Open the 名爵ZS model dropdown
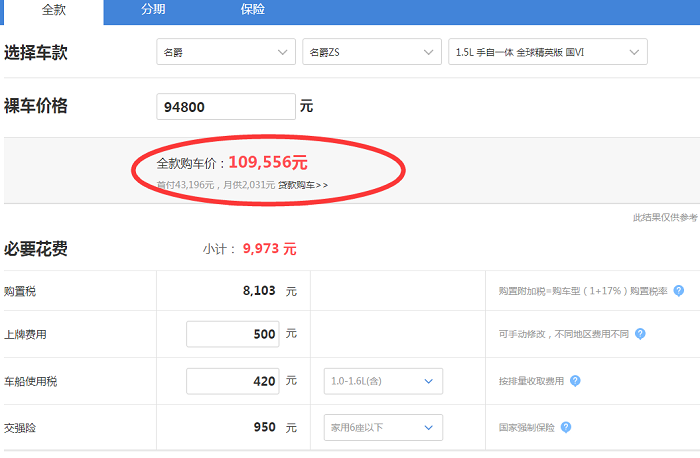Image resolution: width=700 pixels, height=458 pixels. coord(372,52)
